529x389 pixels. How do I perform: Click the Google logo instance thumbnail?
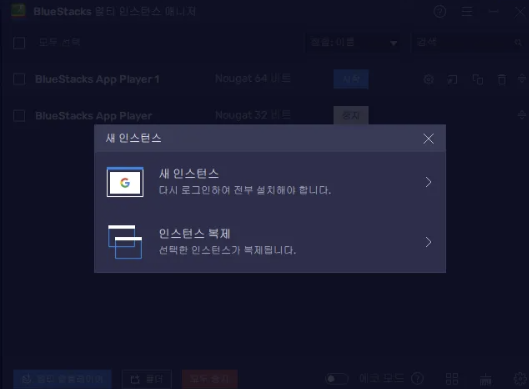coord(125,182)
